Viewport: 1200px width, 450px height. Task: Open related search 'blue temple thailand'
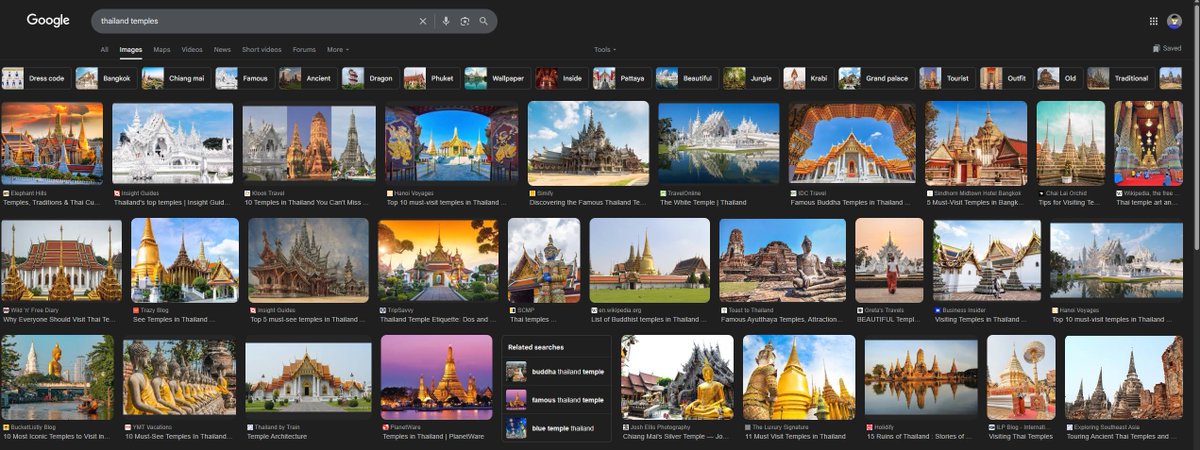556,428
